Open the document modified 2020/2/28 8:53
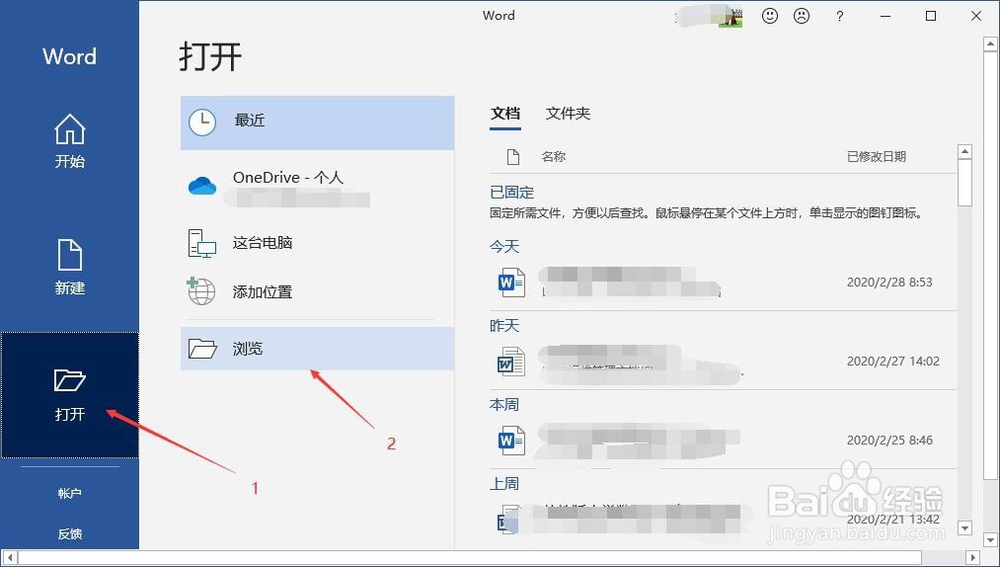This screenshot has height=567, width=1000. (x=723, y=282)
